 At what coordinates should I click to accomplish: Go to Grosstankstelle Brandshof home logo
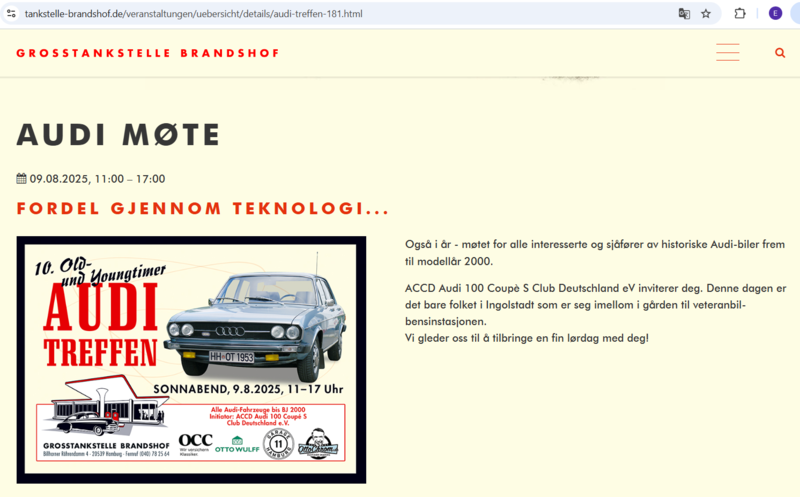pos(148,53)
